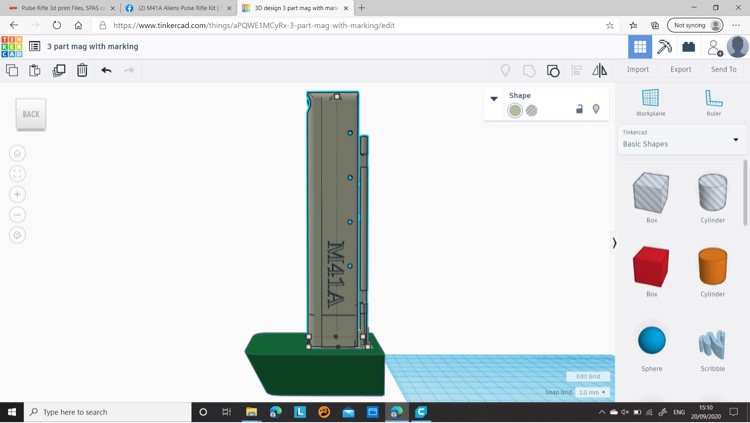This screenshot has height=423, width=750.
Task: Select the Ruler tool
Action: tap(714, 102)
